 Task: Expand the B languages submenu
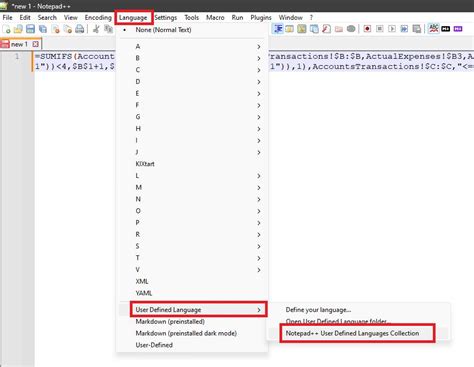click(x=192, y=58)
